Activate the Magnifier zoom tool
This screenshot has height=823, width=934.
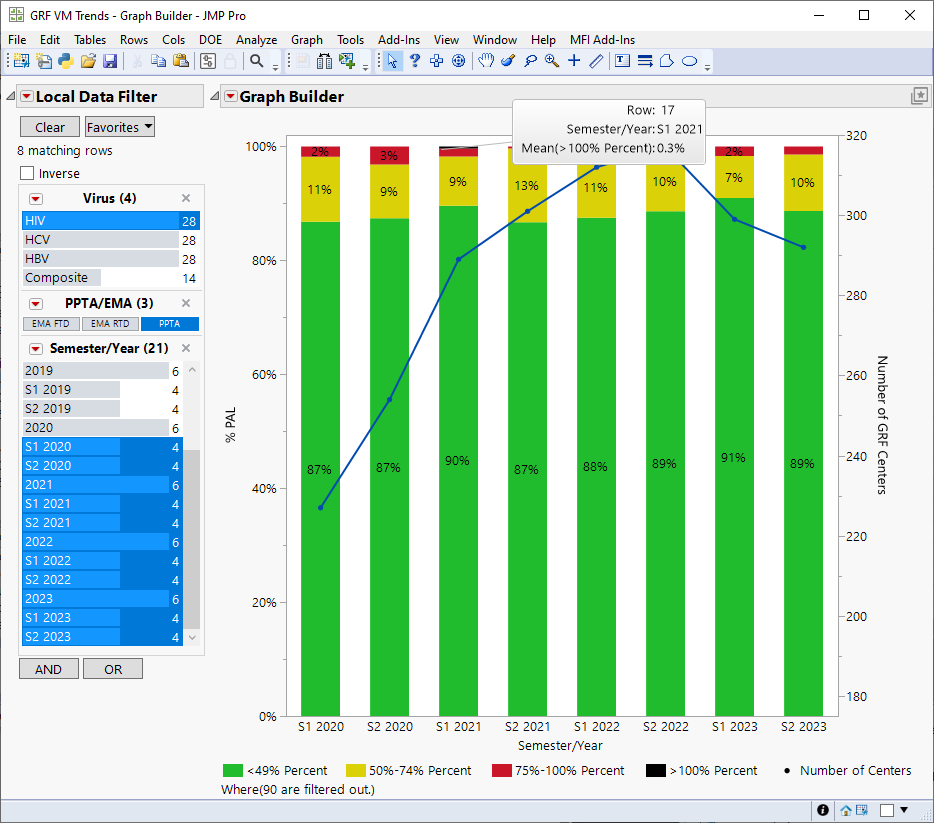pyautogui.click(x=551, y=61)
